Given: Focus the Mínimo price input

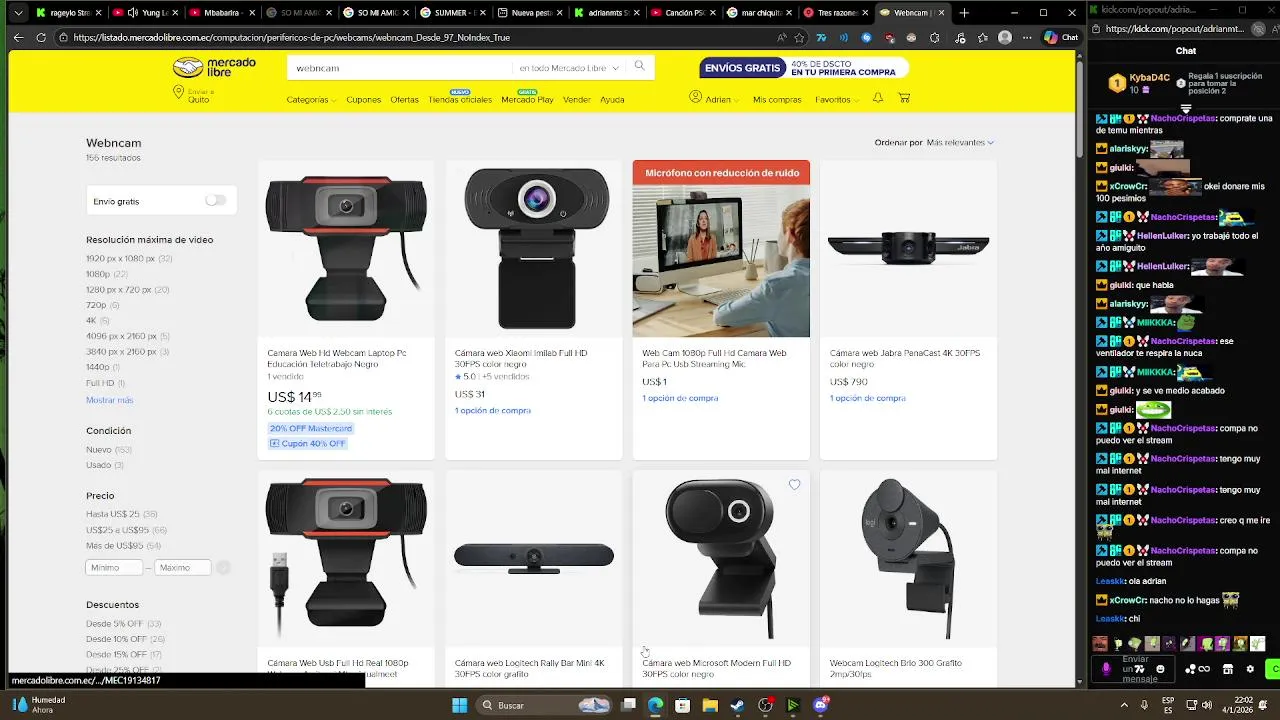Looking at the screenshot, I should pyautogui.click(x=114, y=568).
